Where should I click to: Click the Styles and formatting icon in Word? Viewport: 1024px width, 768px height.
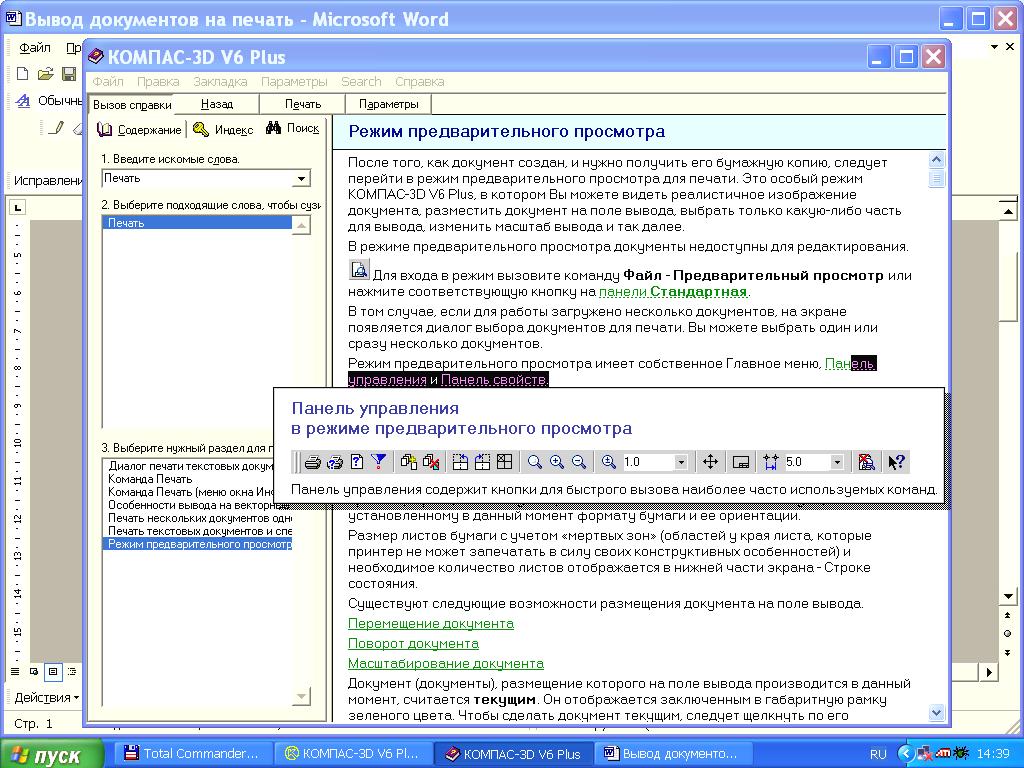(x=23, y=101)
